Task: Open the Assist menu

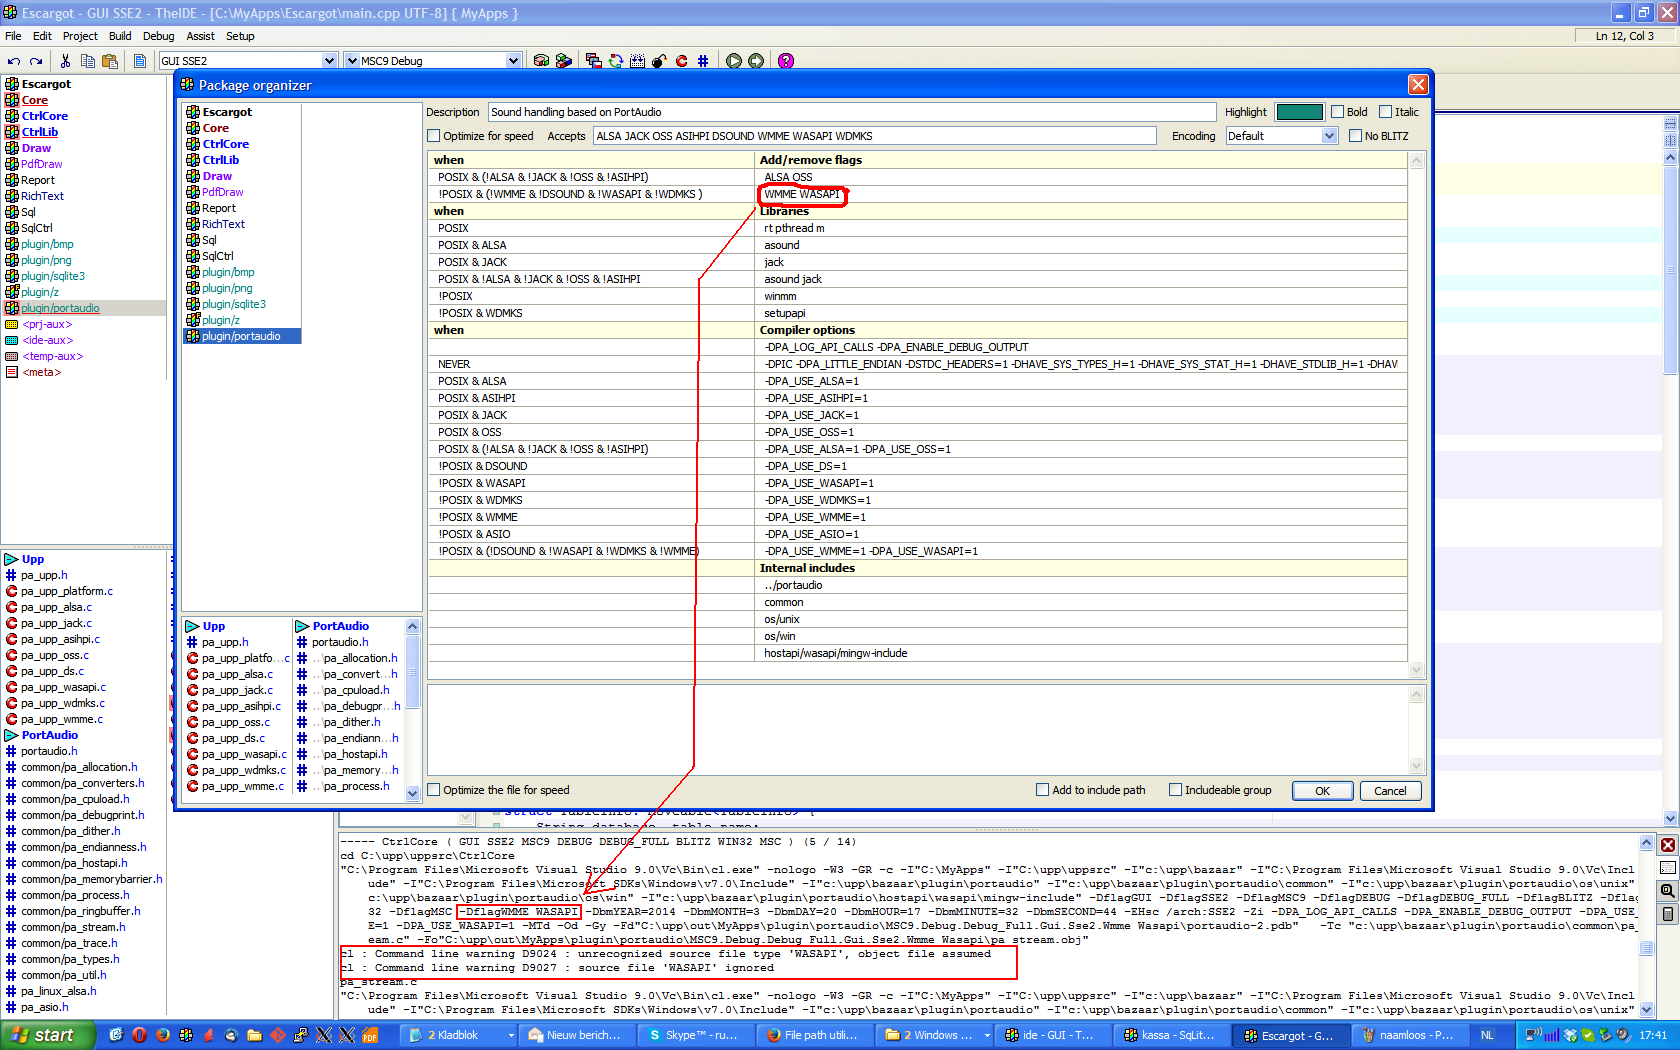Action: click(x=200, y=36)
